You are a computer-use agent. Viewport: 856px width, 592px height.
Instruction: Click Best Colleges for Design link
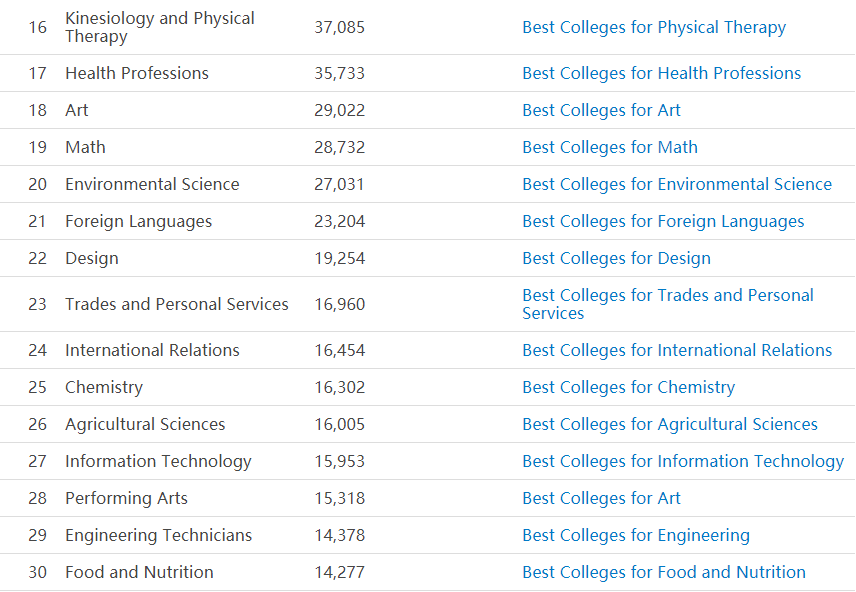[x=616, y=258]
